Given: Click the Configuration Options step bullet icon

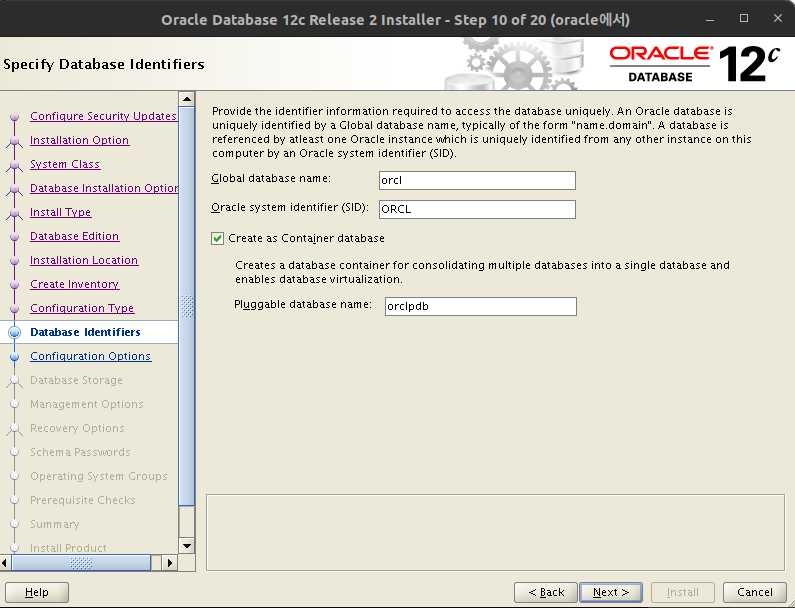Looking at the screenshot, I should [x=15, y=356].
